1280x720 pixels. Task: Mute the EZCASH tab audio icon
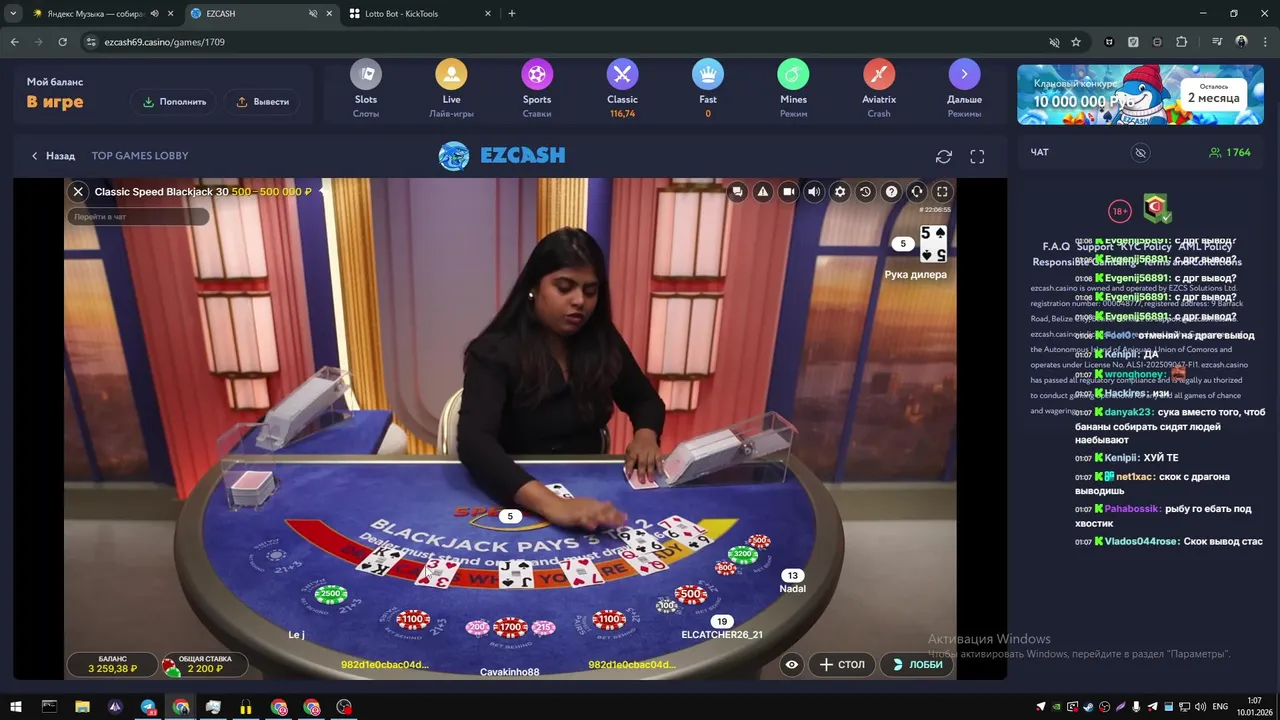pos(314,14)
